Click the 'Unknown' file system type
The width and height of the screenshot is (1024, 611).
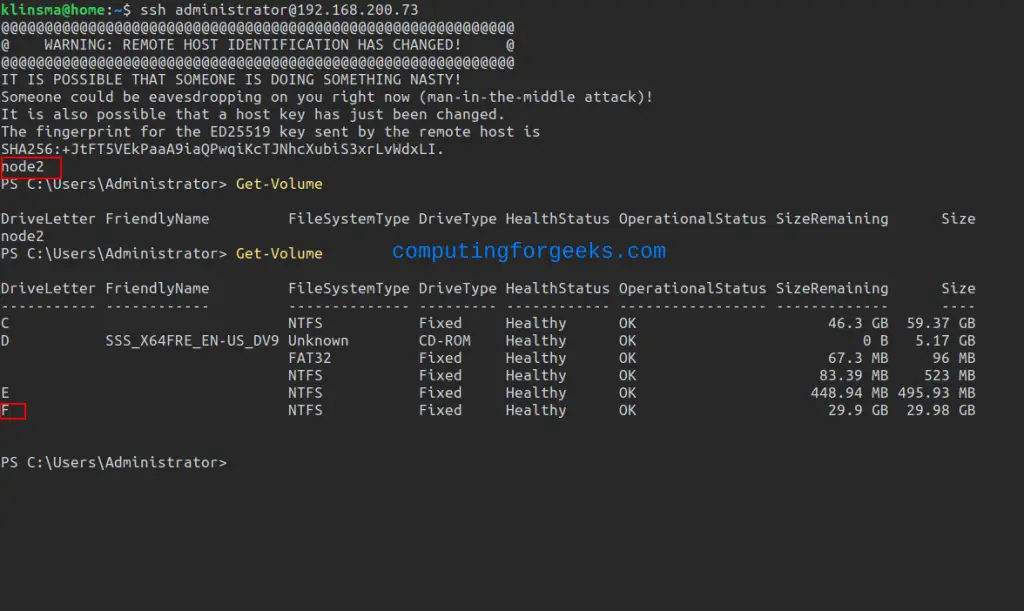[318, 341]
